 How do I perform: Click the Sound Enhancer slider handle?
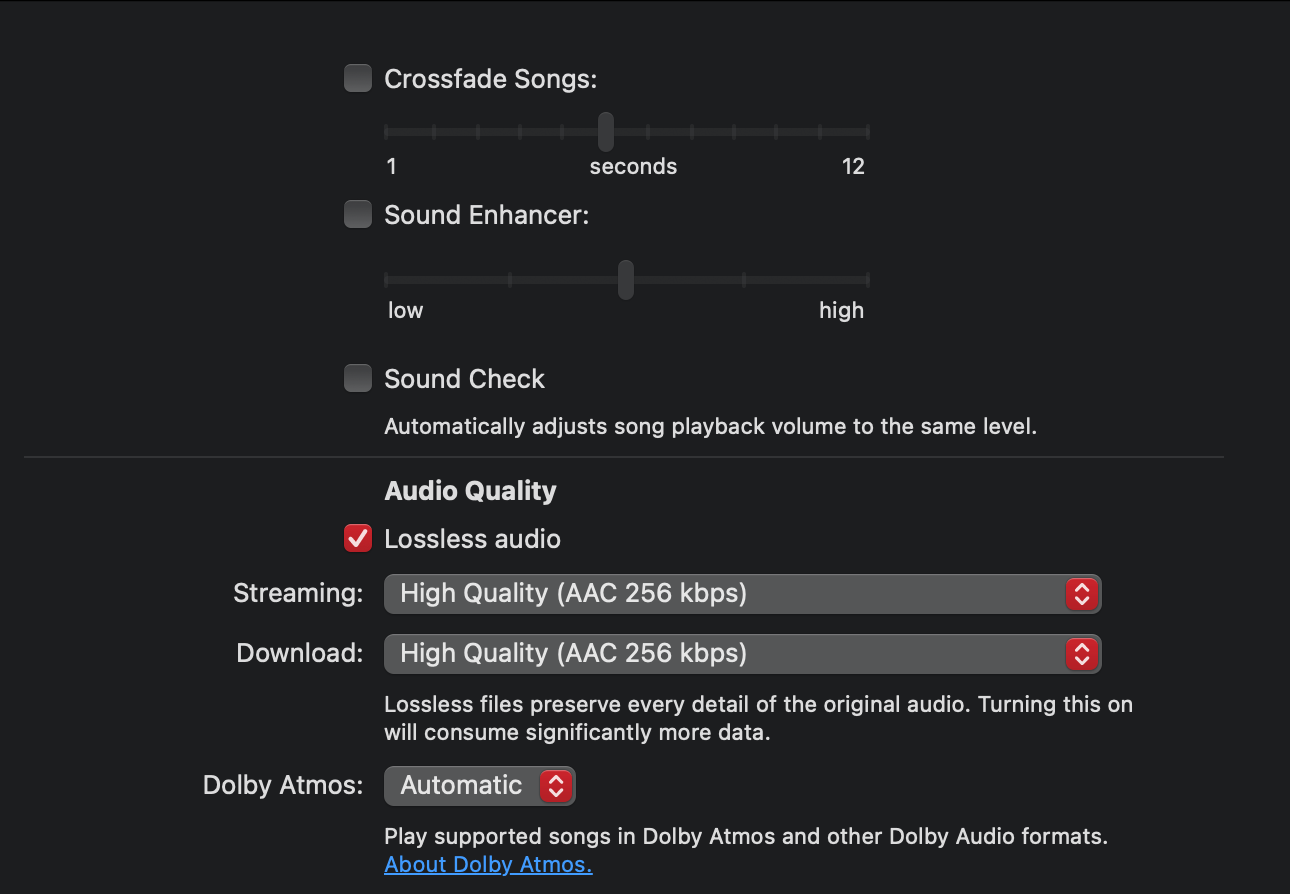pyautogui.click(x=626, y=281)
